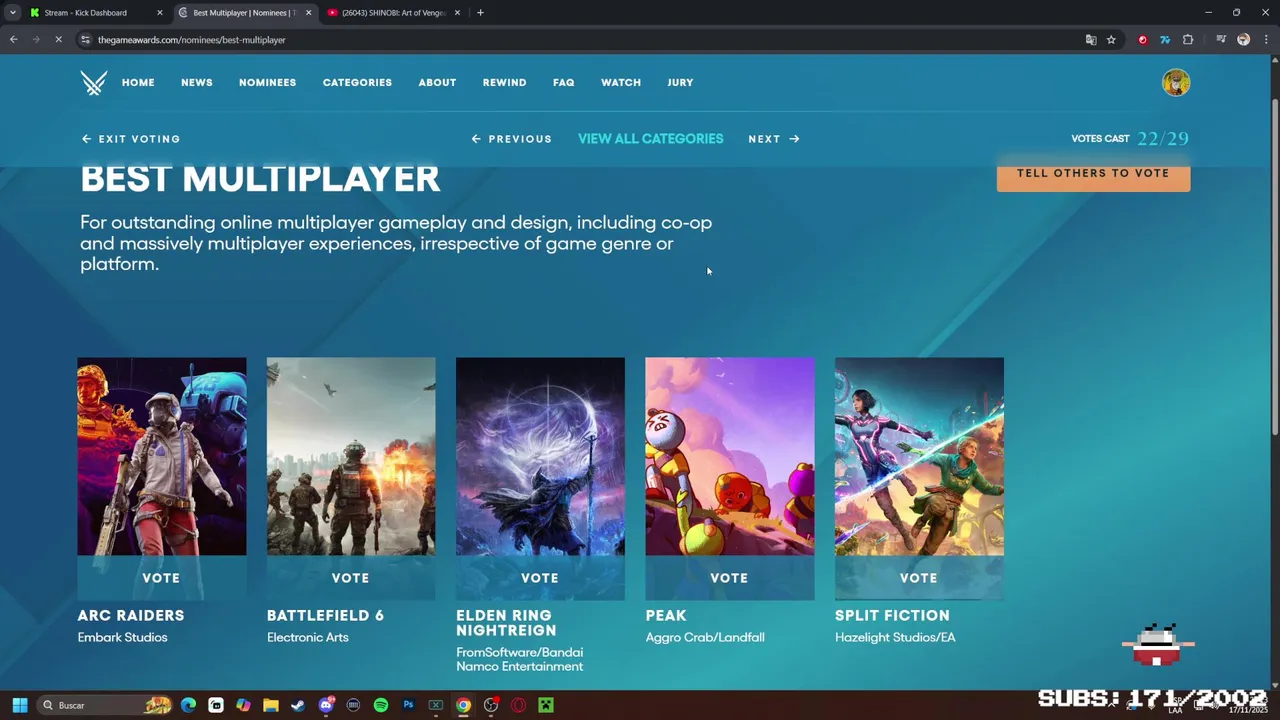Screen dimensions: 1280x720
Task: Click The Game Awards logo
Action: pyautogui.click(x=94, y=83)
